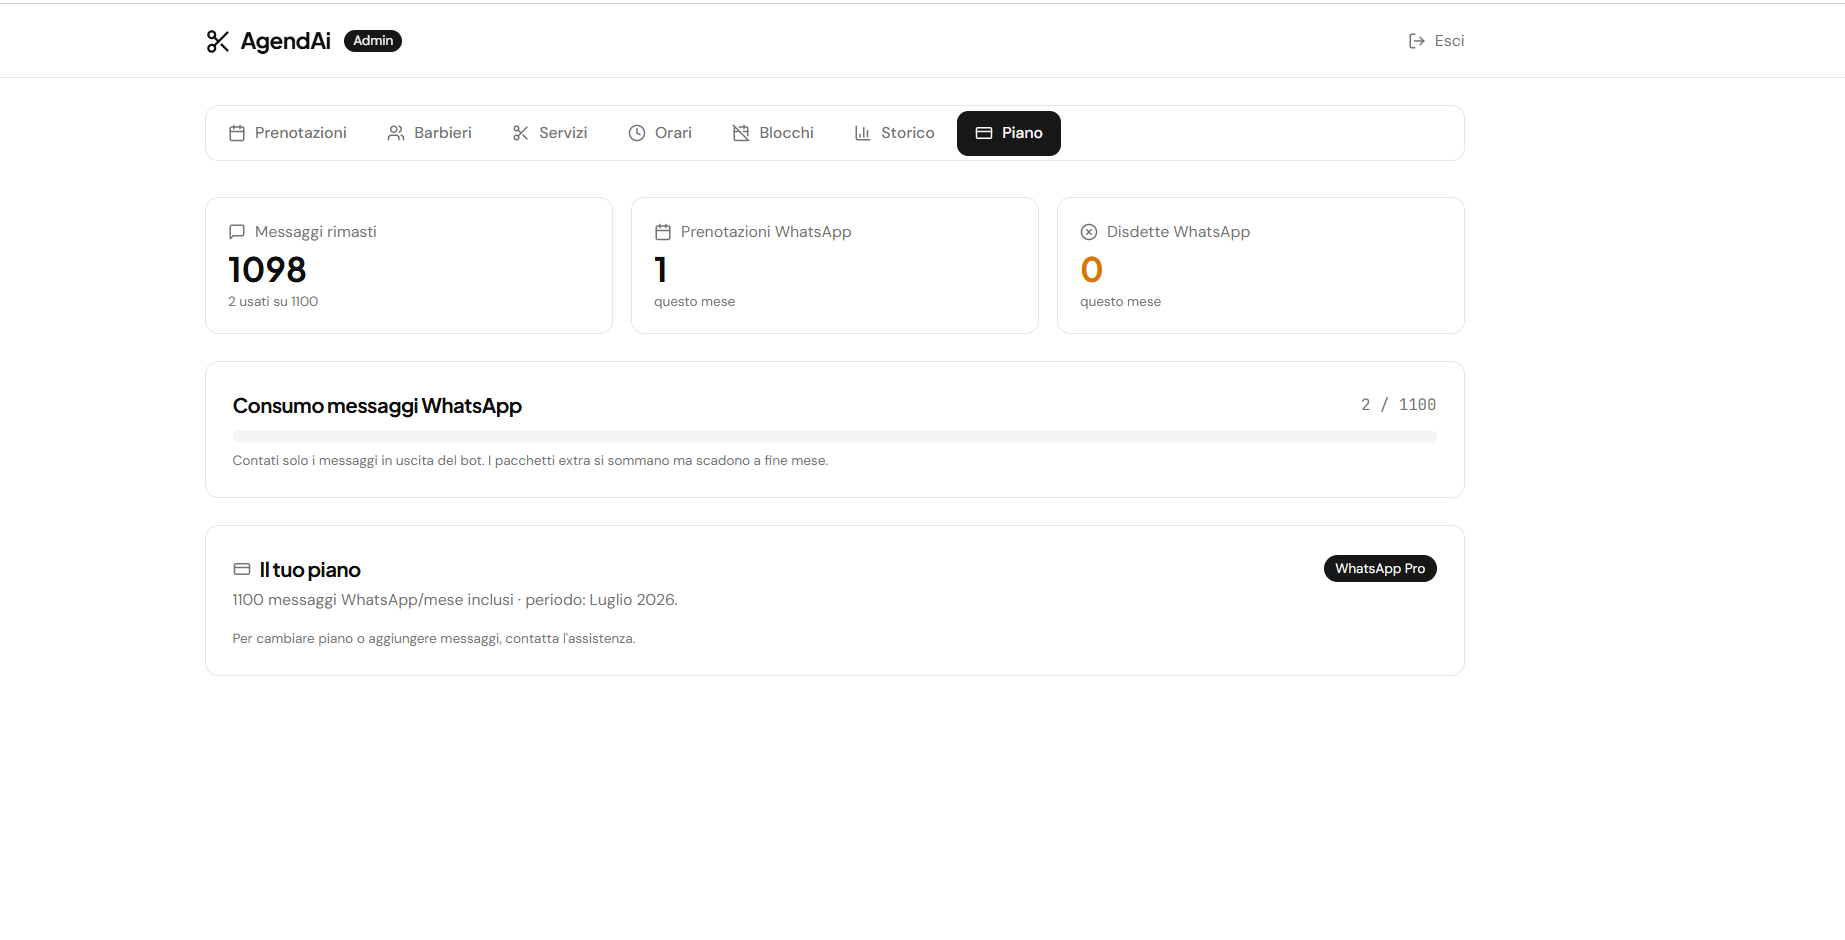This screenshot has width=1845, height=940.
Task: Click the AgendAi scissors logo icon
Action: [218, 41]
